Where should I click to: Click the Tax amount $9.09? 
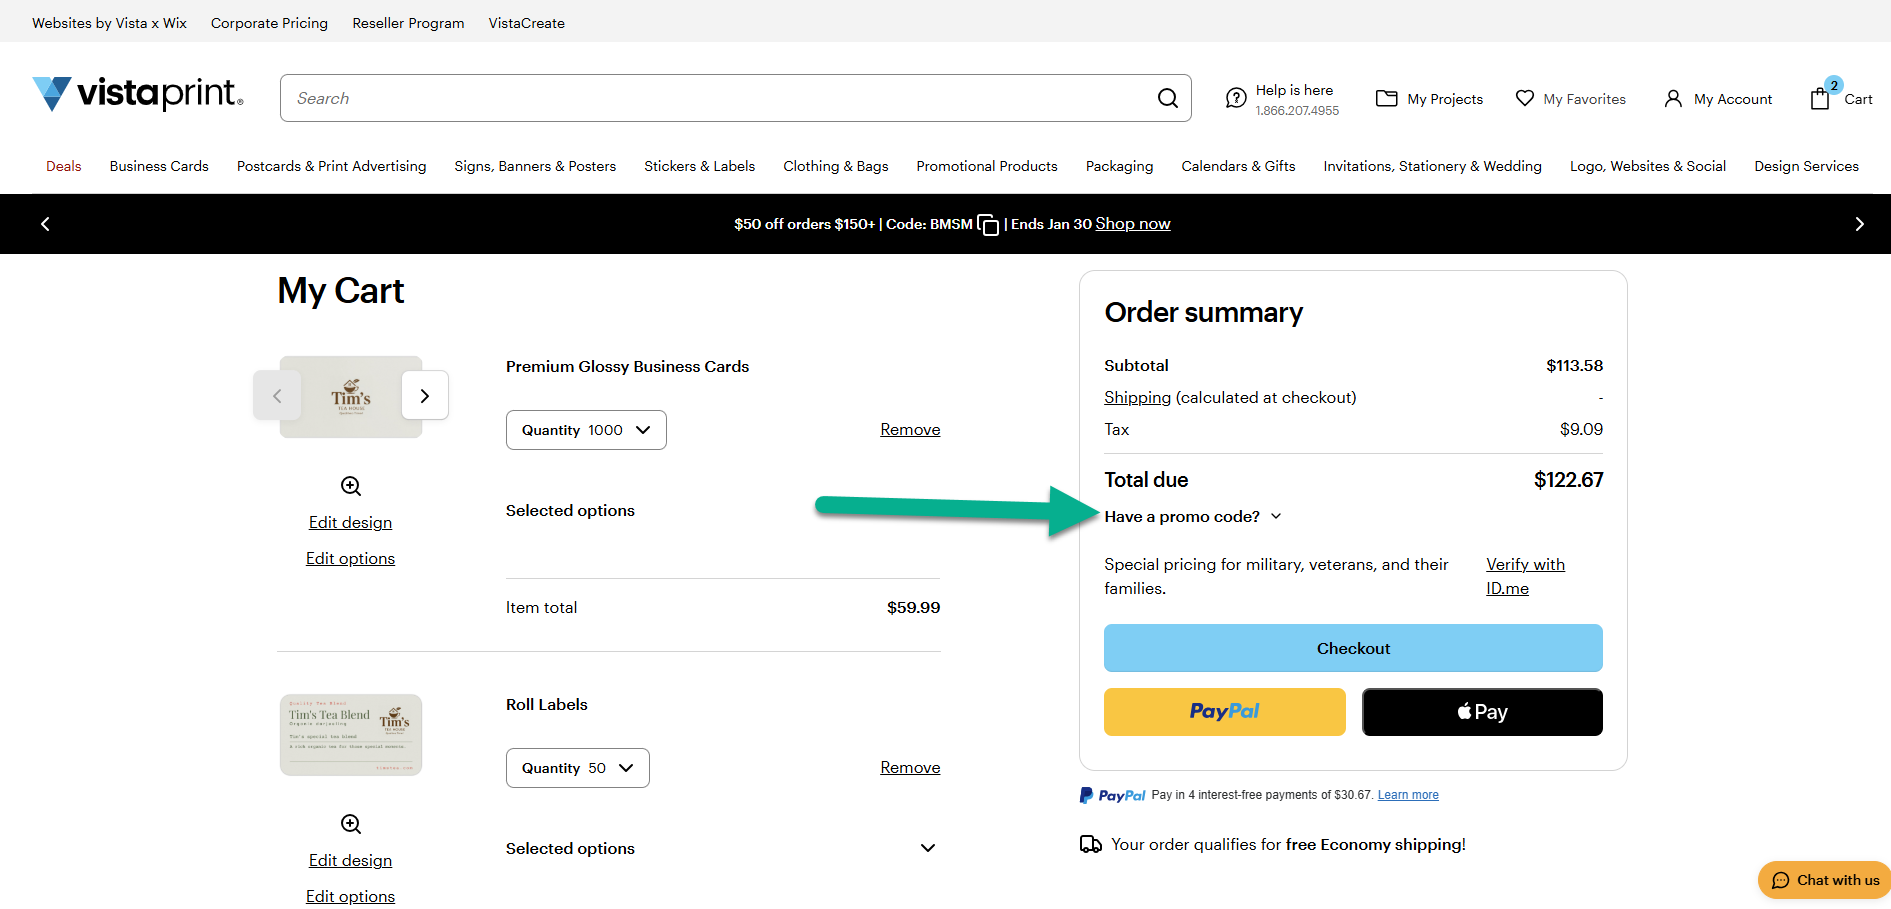pos(1581,430)
